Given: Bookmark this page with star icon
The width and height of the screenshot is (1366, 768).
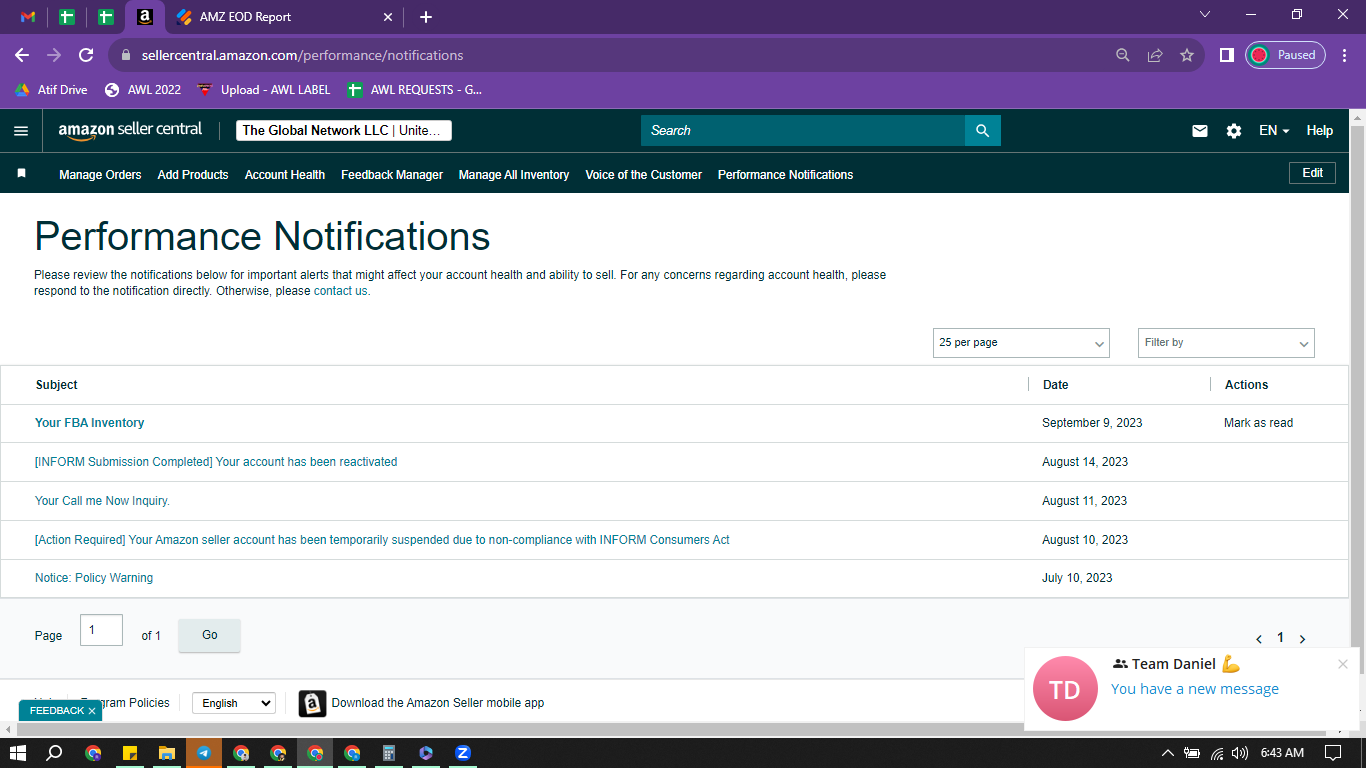Looking at the screenshot, I should tap(1187, 55).
